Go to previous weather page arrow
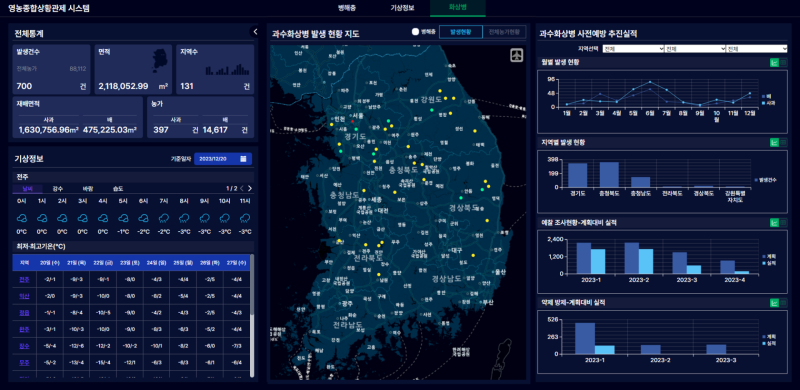The width and height of the screenshot is (800, 390). [242, 188]
